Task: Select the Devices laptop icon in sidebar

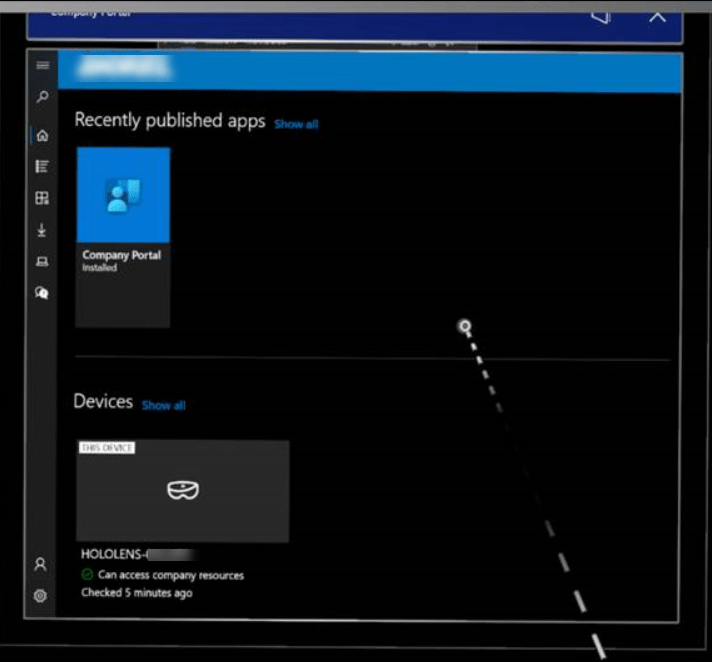Action: coord(42,262)
